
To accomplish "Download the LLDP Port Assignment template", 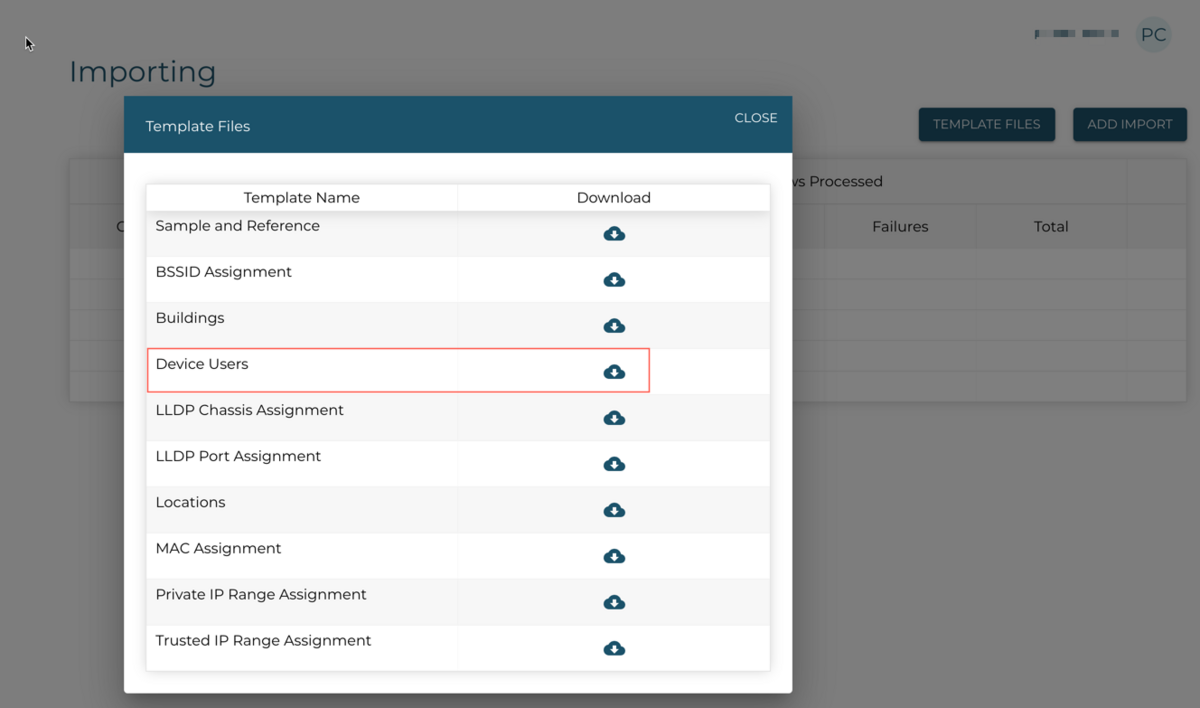I will point(614,463).
